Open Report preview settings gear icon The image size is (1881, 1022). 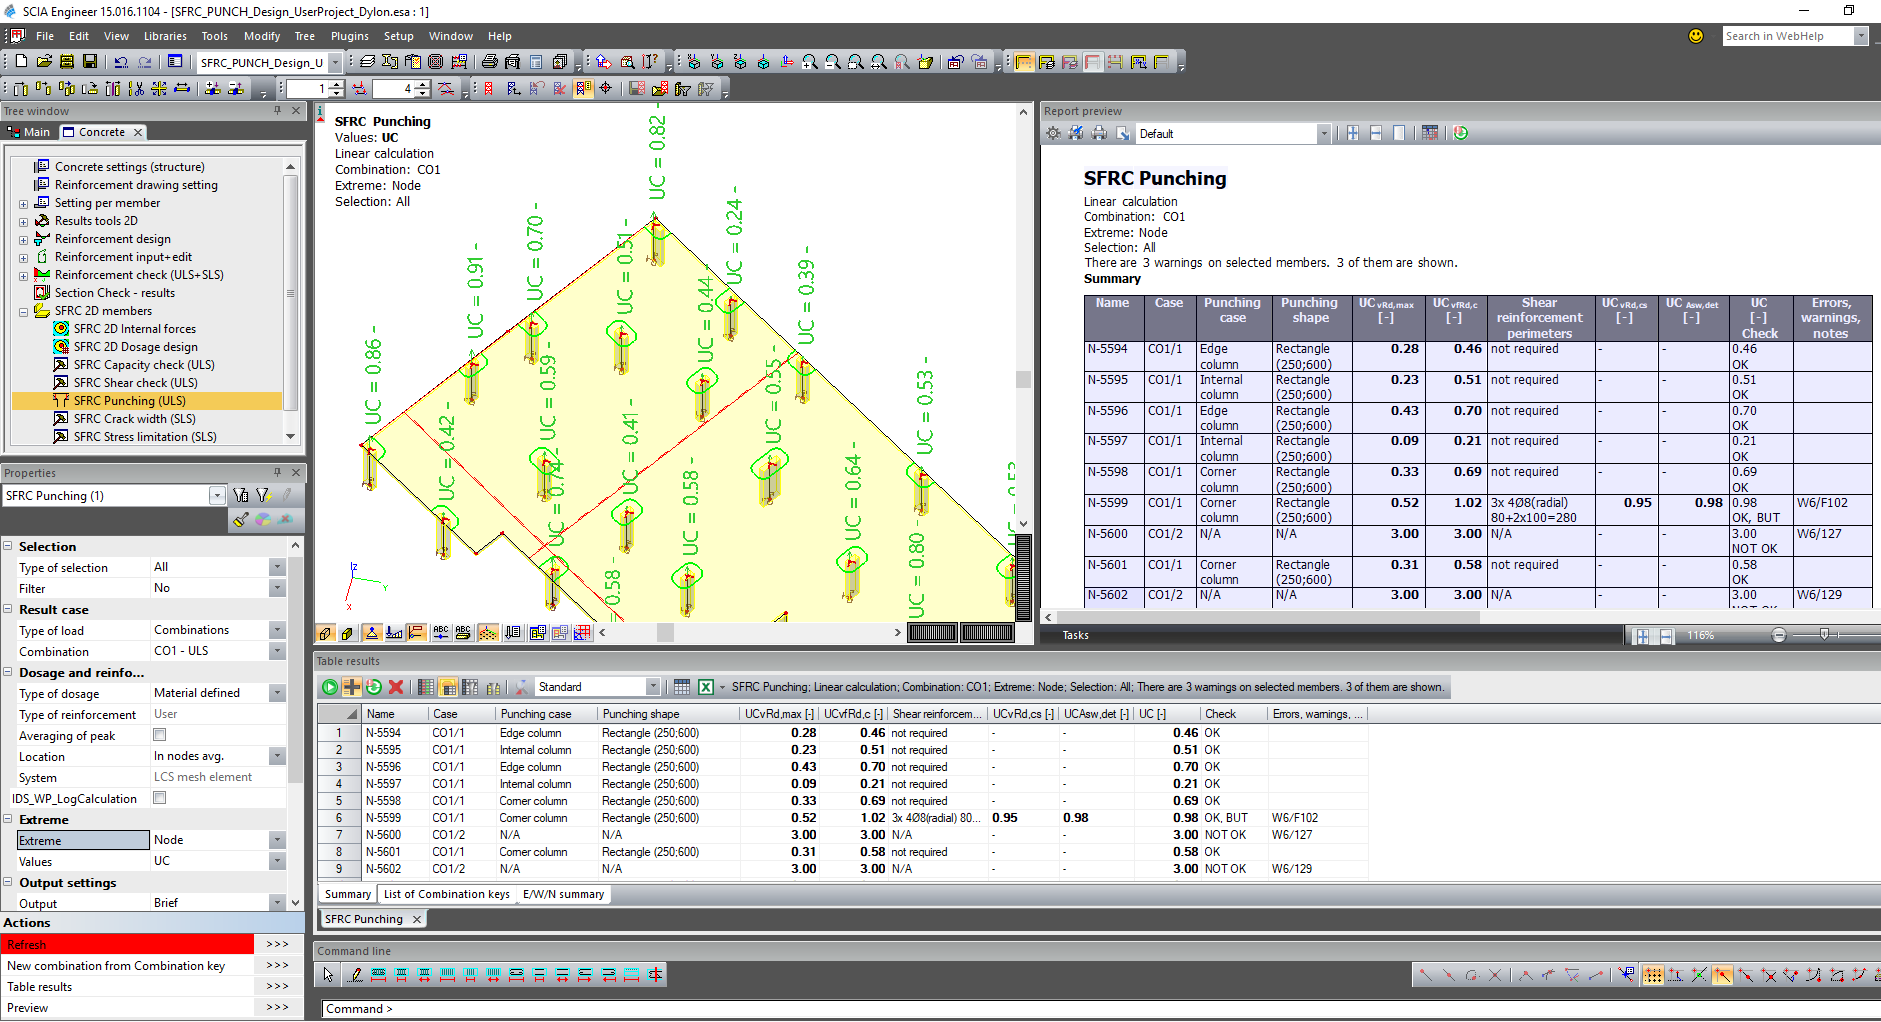(x=1053, y=133)
